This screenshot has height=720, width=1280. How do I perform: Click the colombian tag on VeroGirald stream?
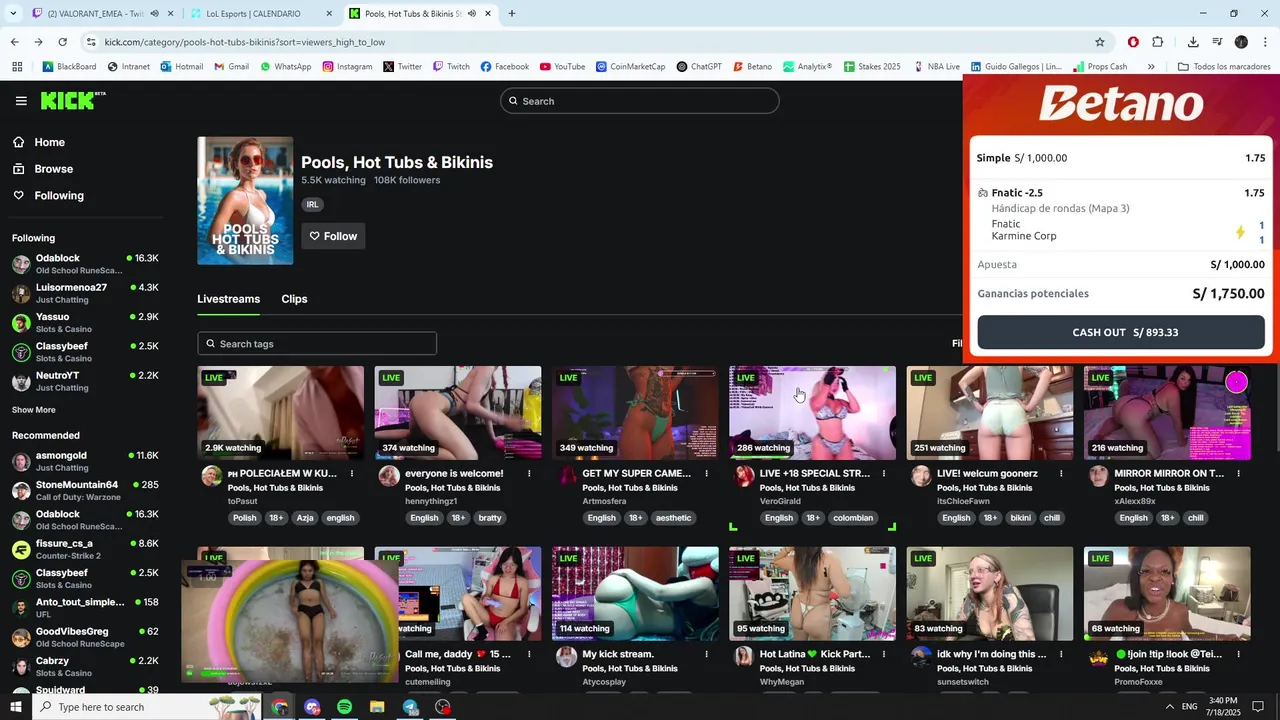point(853,518)
